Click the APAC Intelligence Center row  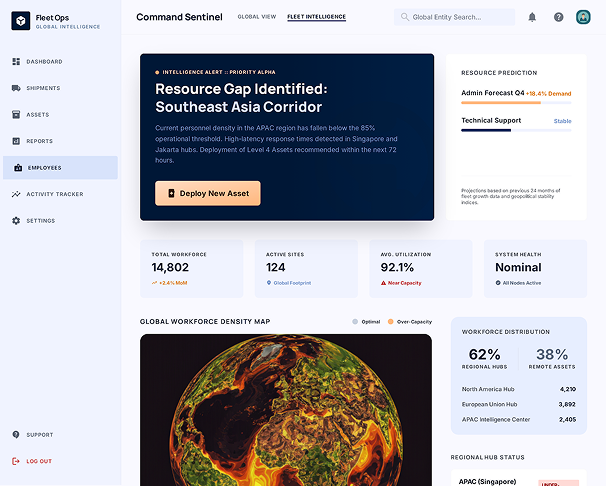pyautogui.click(x=519, y=419)
